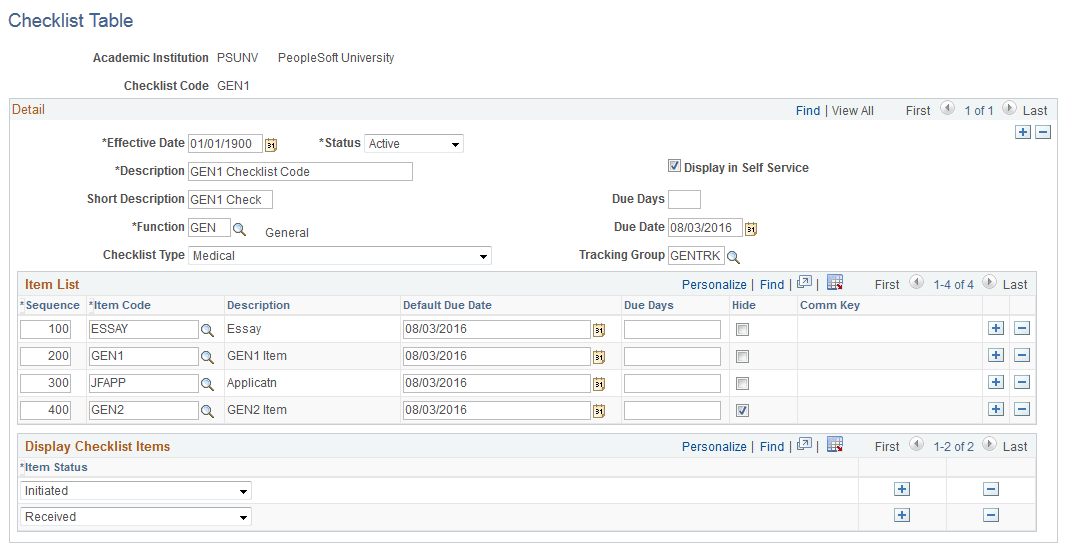Add a row after sequence 100
Viewport: 1067px width, 549px height.
(996, 328)
